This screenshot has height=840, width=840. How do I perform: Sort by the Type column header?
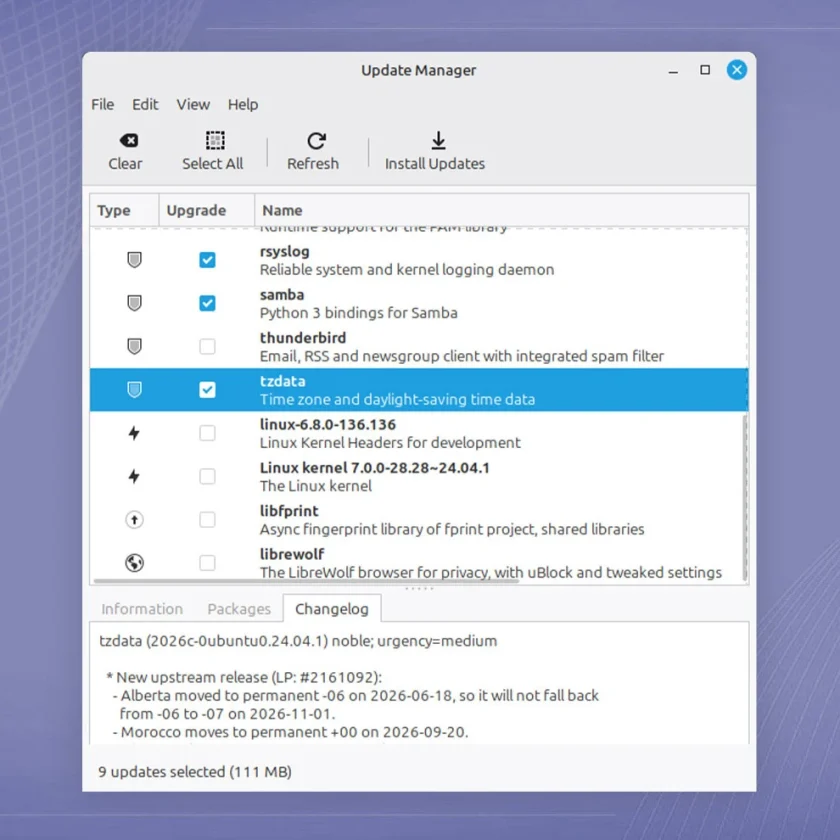[124, 210]
